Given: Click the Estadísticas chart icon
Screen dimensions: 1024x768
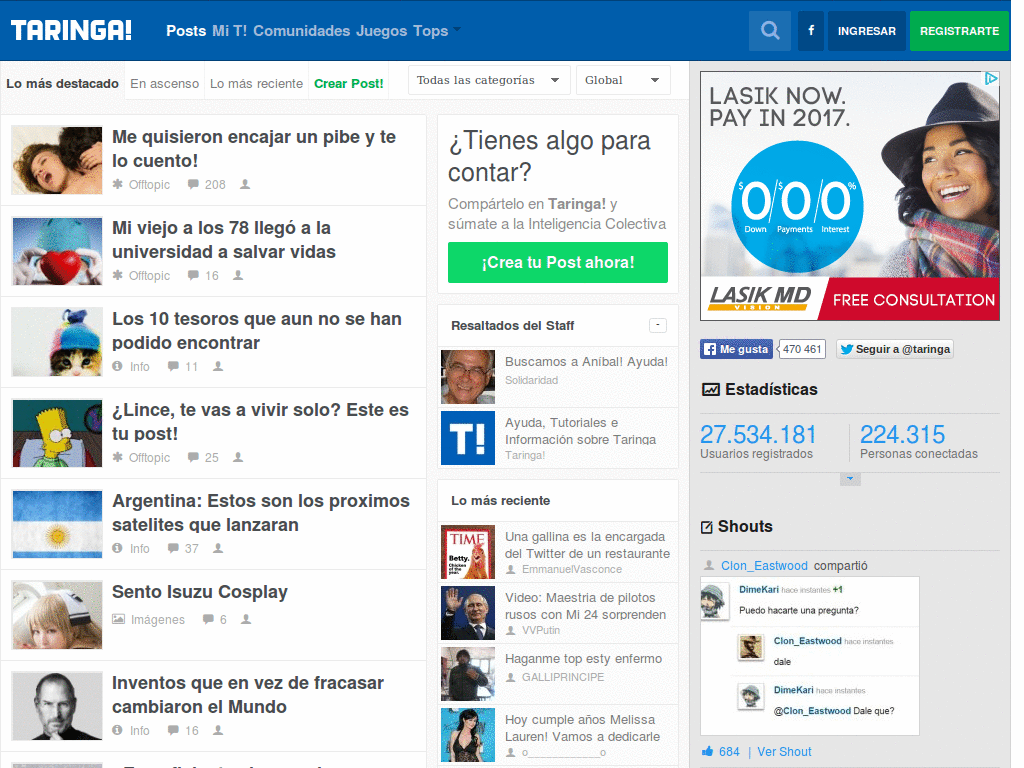Looking at the screenshot, I should pos(712,389).
